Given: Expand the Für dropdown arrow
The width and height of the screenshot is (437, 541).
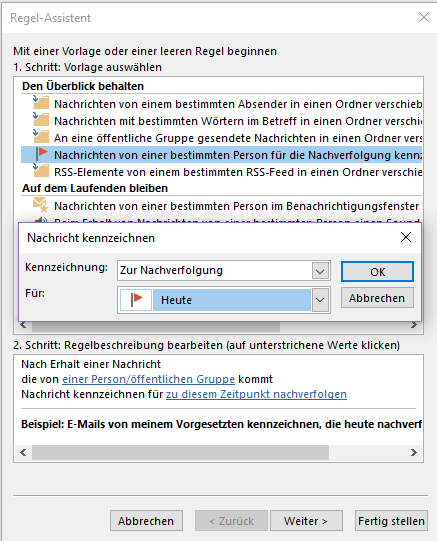Looking at the screenshot, I should [320, 300].
